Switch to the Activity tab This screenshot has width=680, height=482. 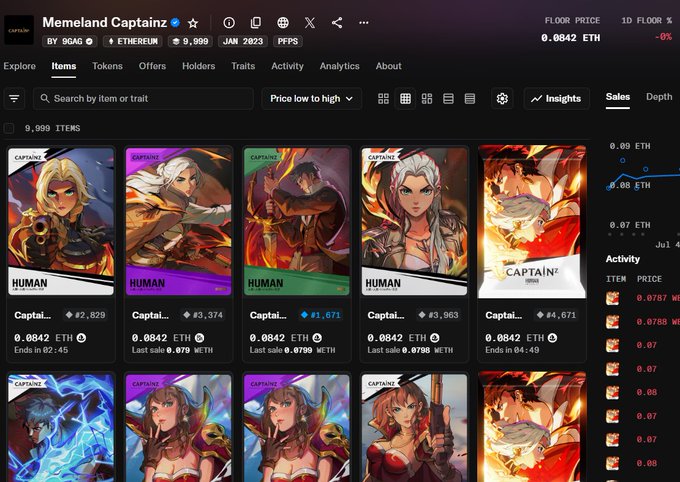pyautogui.click(x=287, y=66)
